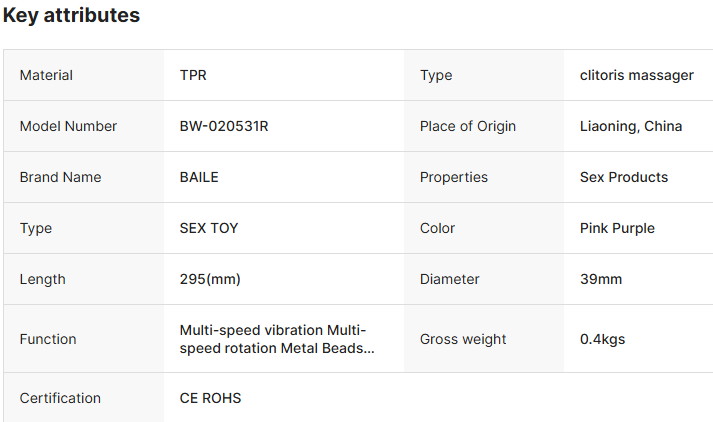713x422 pixels.
Task: Click the Length label cell
Action: [x=84, y=279]
